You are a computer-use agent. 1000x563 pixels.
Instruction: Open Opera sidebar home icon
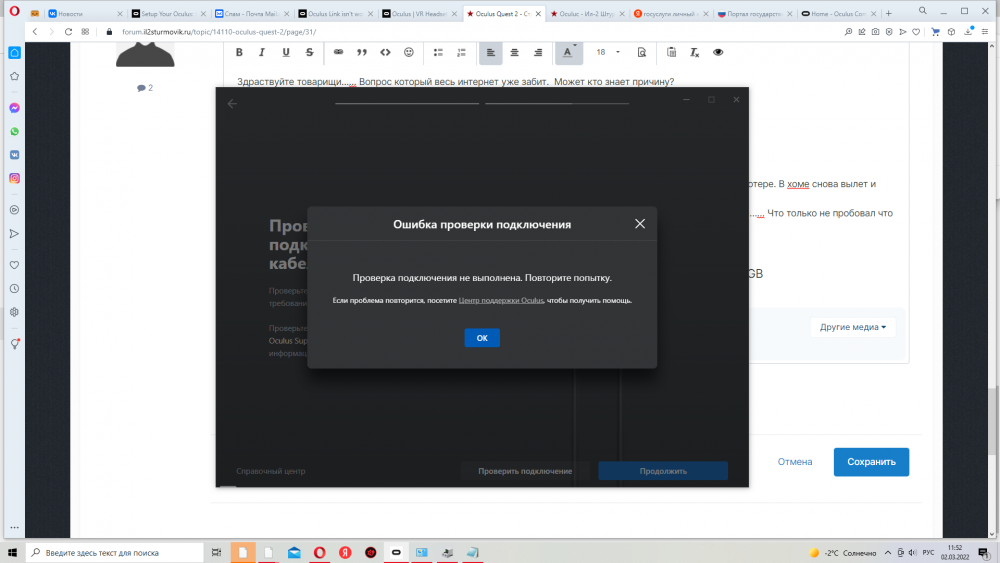[x=15, y=53]
